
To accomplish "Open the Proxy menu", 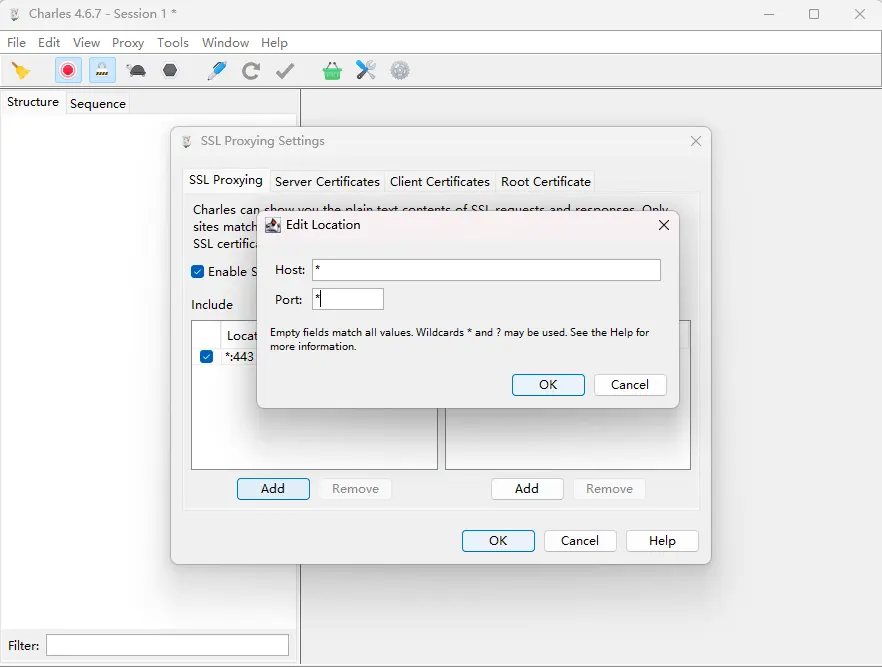I will (128, 43).
